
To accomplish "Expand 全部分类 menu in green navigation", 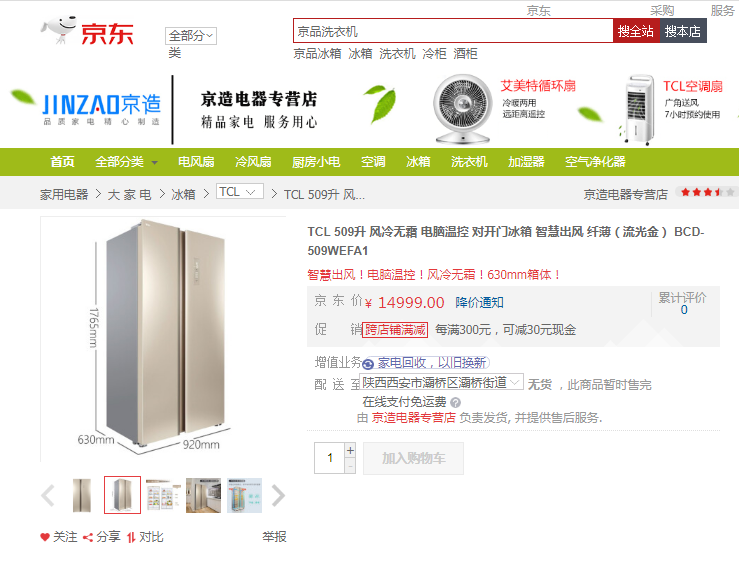I will [x=126, y=162].
